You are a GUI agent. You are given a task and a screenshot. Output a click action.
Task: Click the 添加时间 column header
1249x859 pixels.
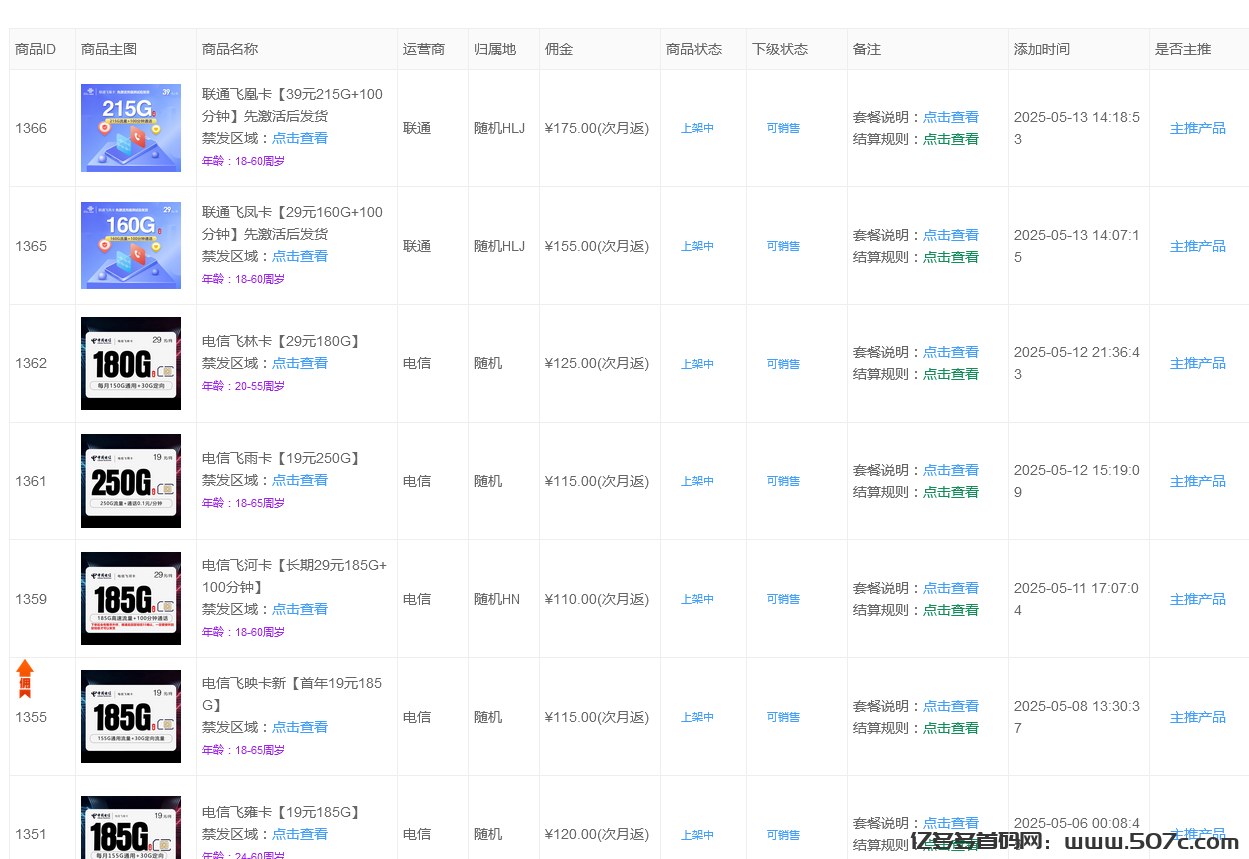[1042, 49]
